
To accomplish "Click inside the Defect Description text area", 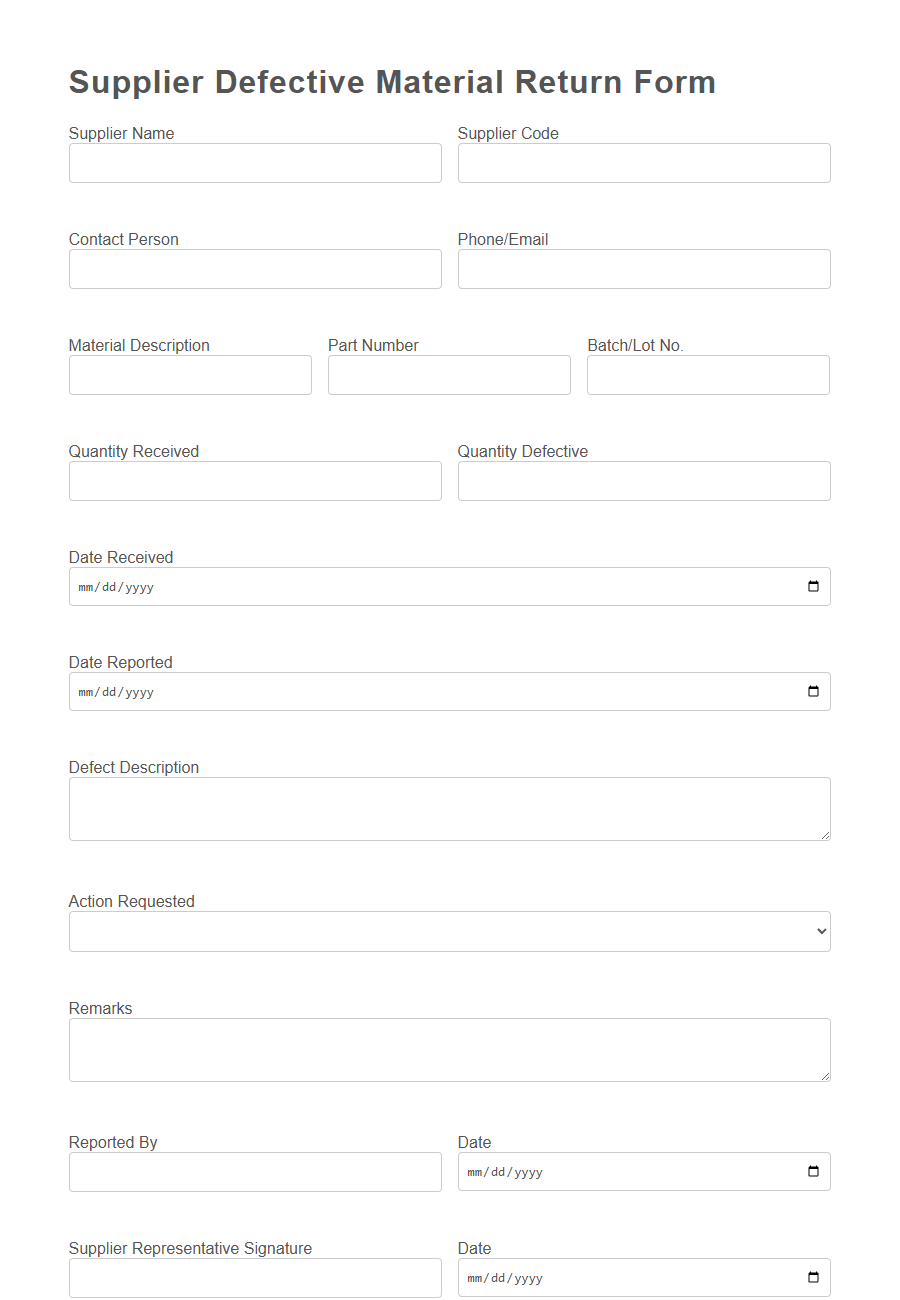I will (450, 808).
